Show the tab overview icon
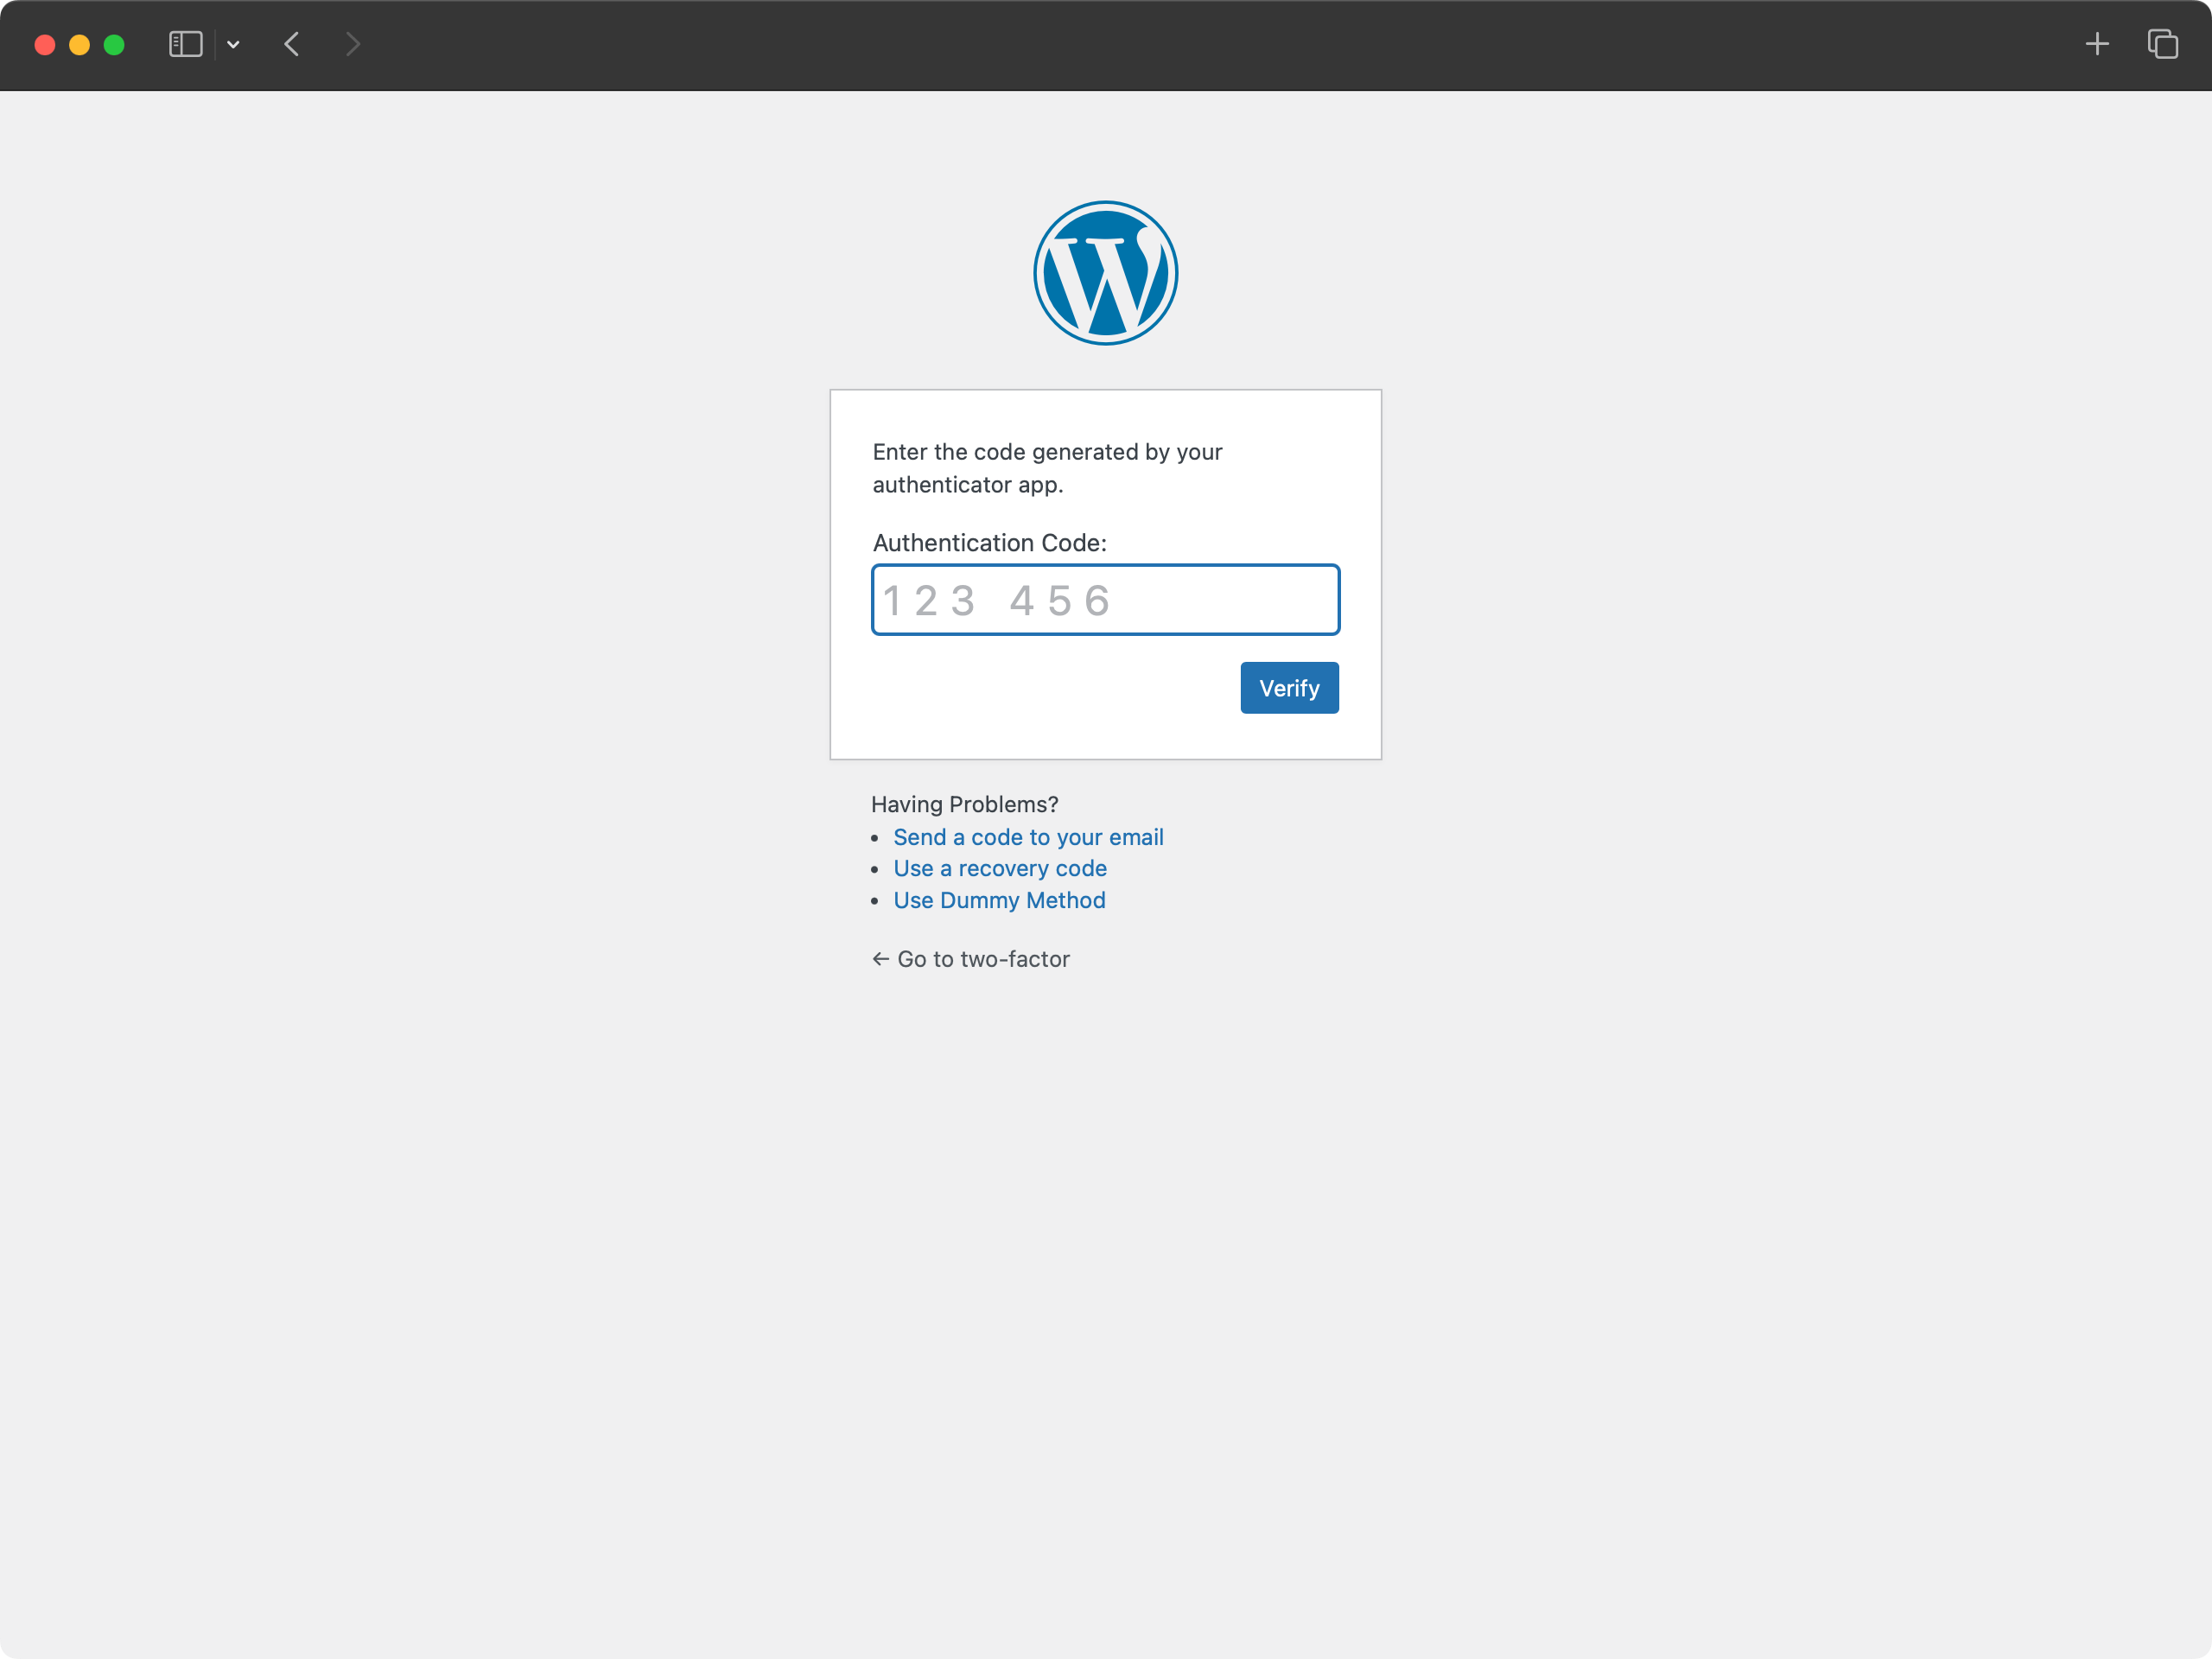The height and width of the screenshot is (1659, 2212). [x=2162, y=45]
